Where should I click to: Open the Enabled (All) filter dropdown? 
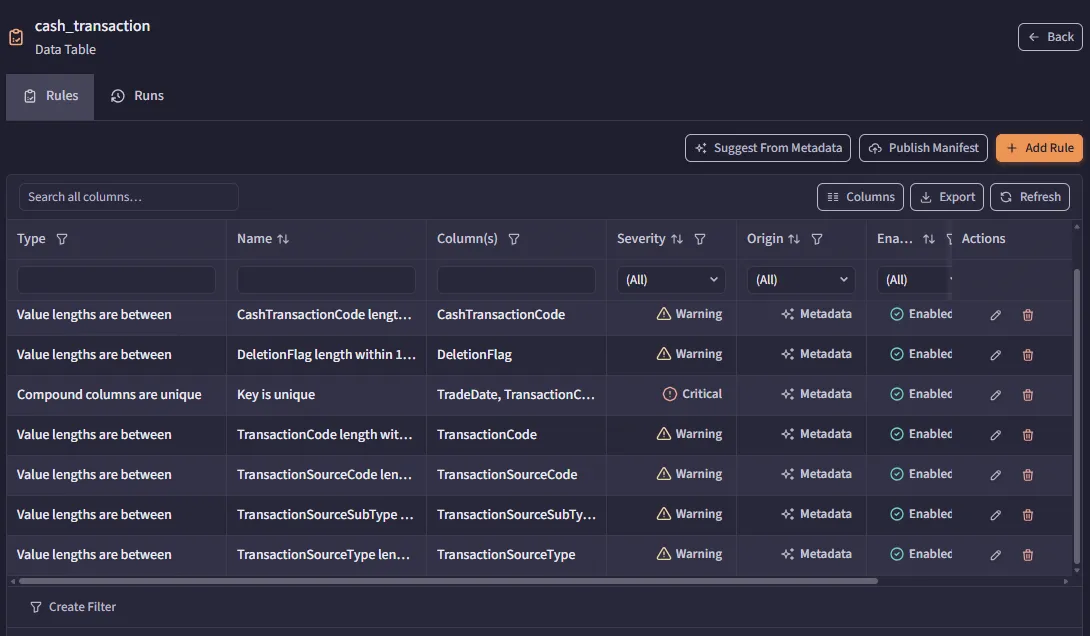point(914,279)
